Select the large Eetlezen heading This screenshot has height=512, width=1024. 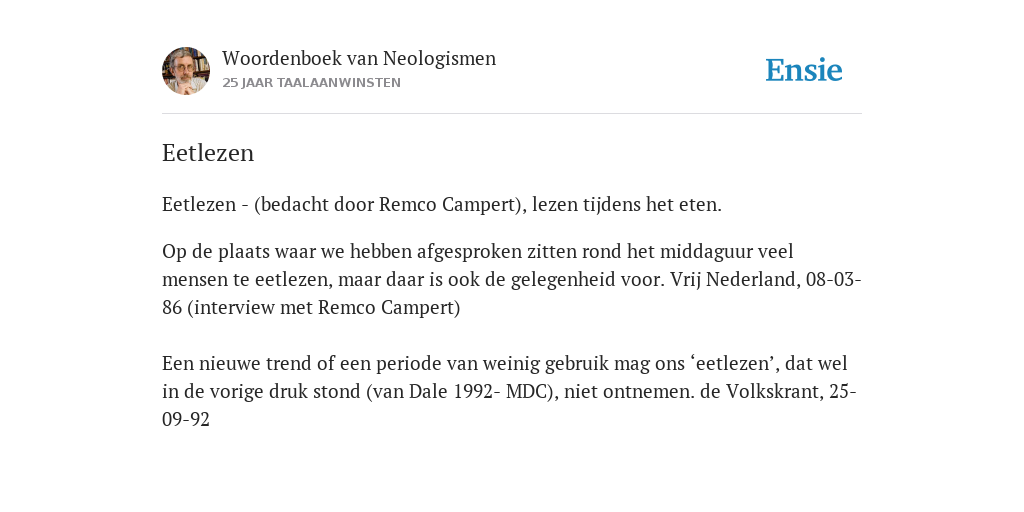(208, 153)
